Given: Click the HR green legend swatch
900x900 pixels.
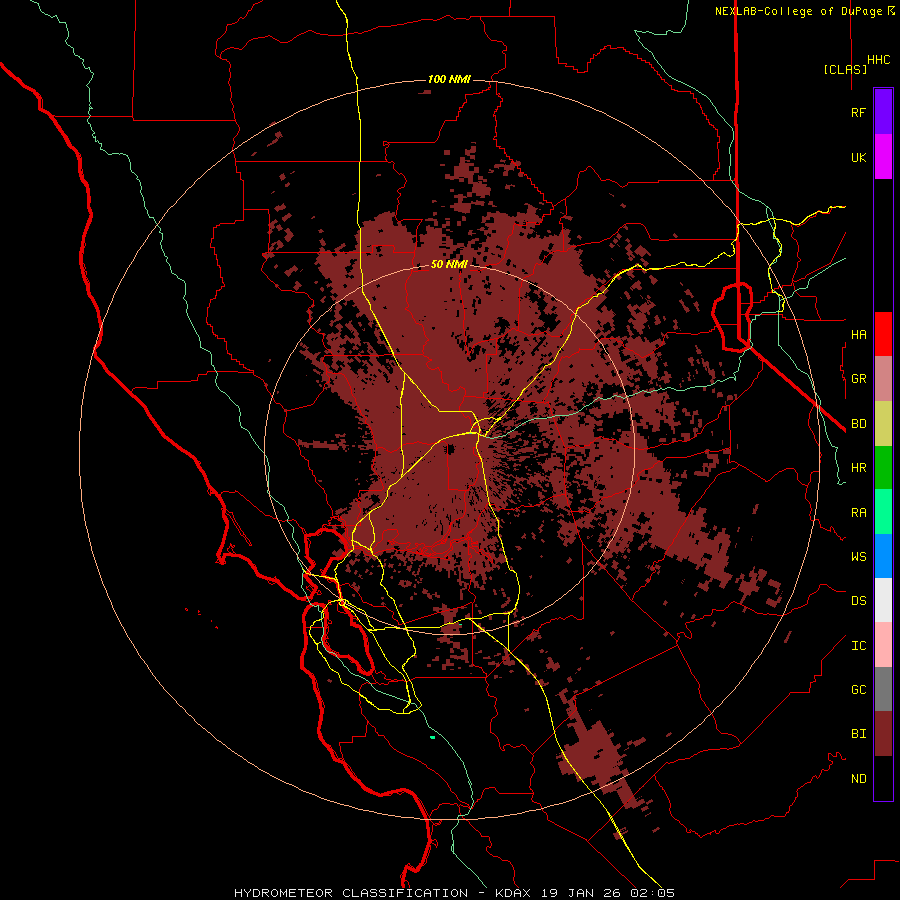Looking at the screenshot, I should click(883, 468).
